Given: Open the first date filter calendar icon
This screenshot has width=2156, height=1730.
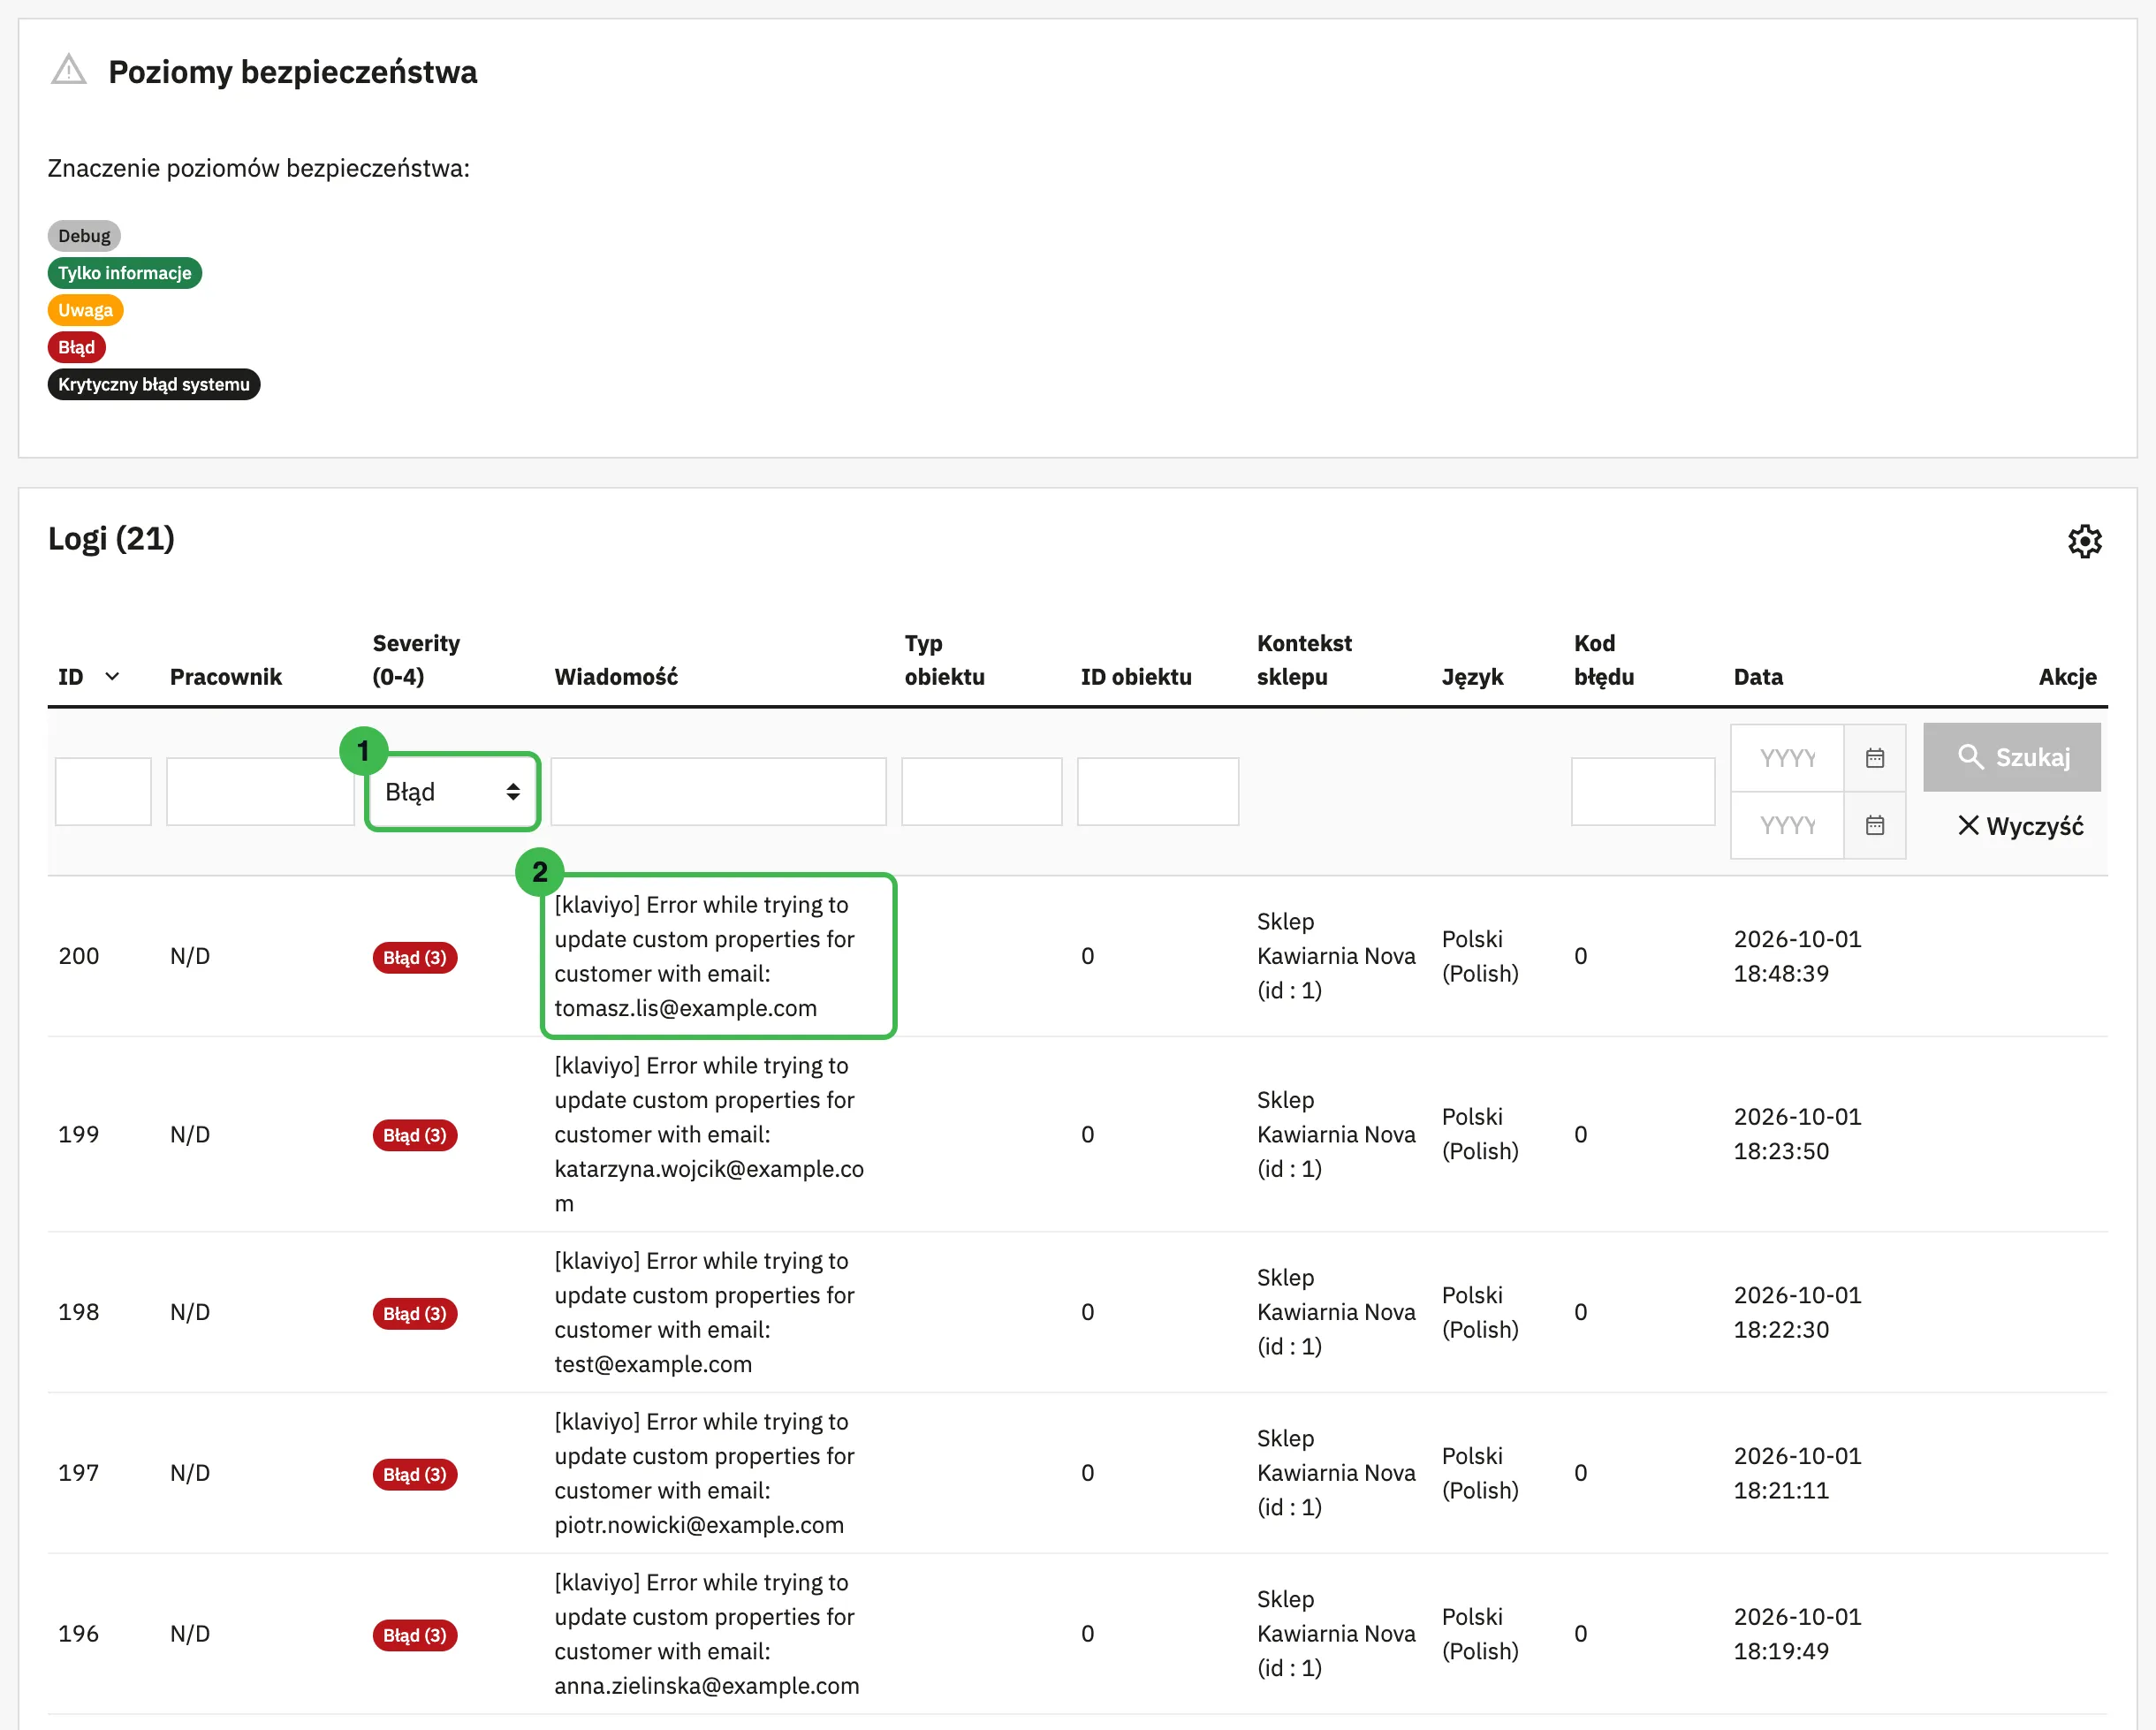Looking at the screenshot, I should (1874, 758).
